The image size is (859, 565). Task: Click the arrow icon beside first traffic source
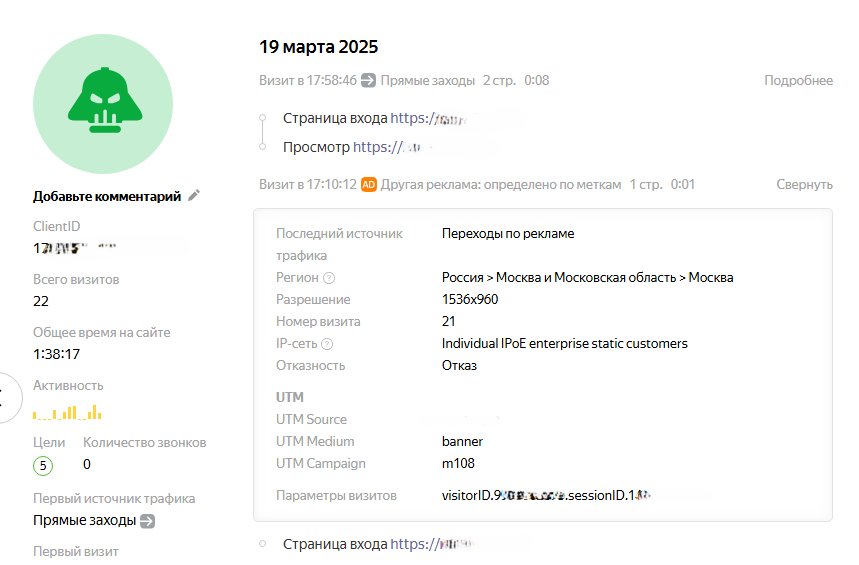[x=147, y=520]
